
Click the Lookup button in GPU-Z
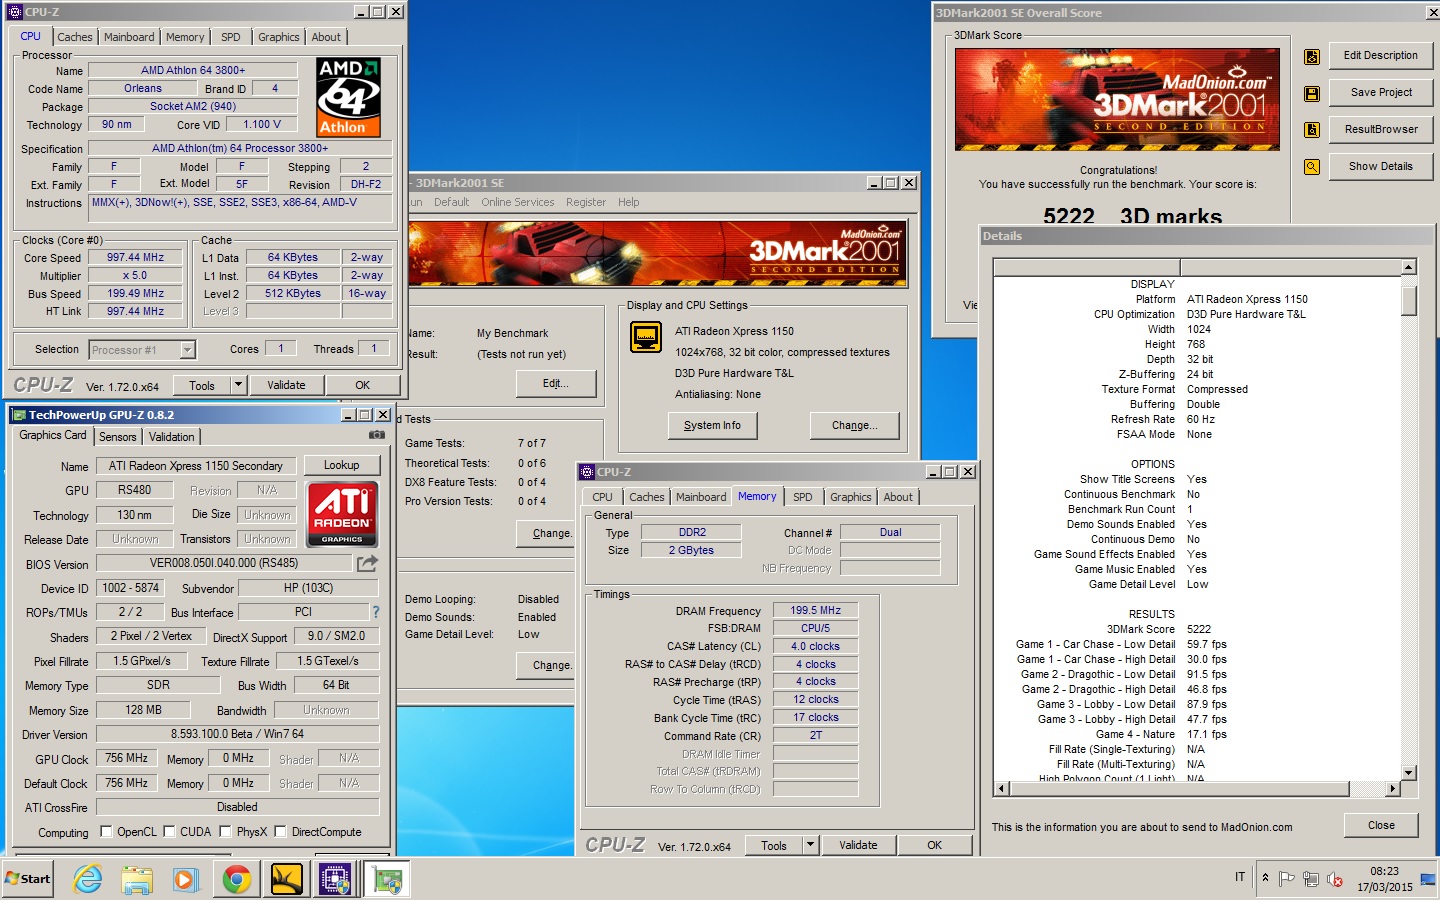[341, 465]
